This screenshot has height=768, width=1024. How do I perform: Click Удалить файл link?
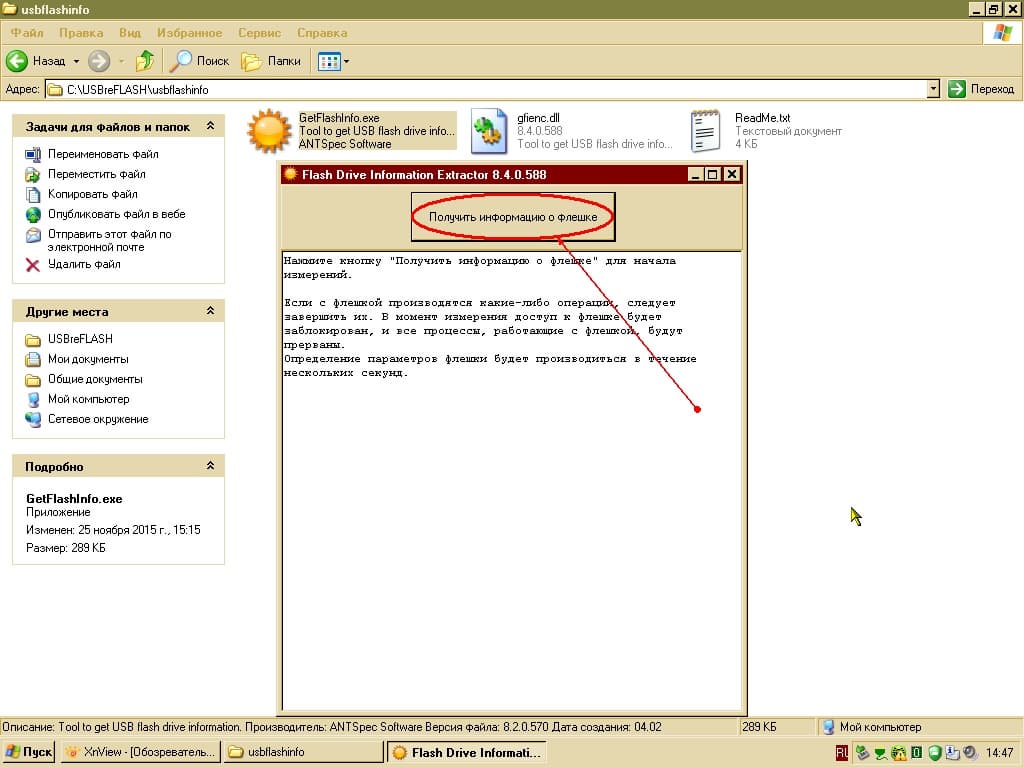[84, 264]
